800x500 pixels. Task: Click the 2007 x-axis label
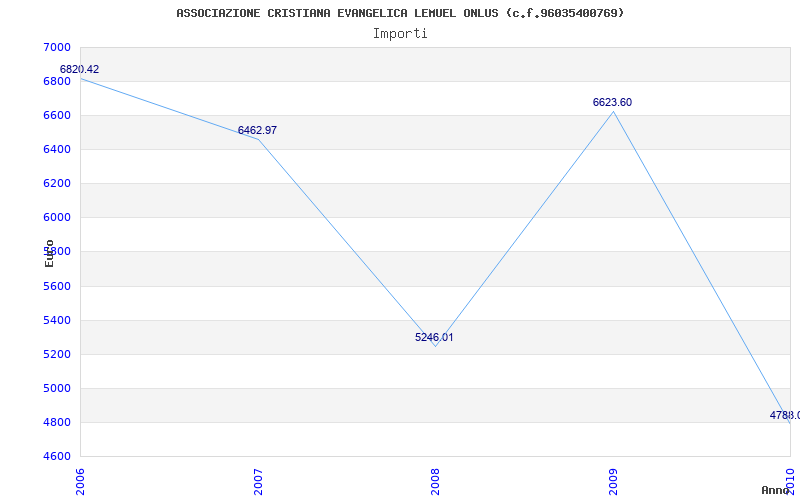tap(258, 482)
